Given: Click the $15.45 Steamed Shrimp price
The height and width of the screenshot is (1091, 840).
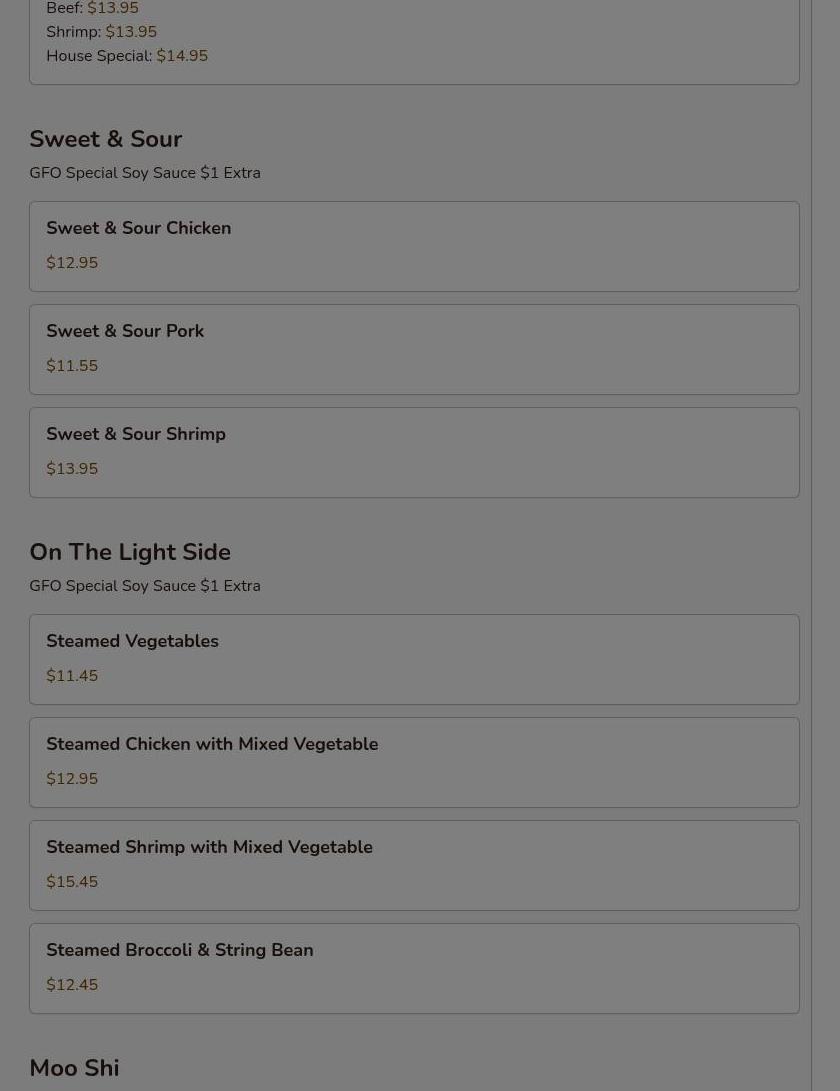Looking at the screenshot, I should [x=72, y=882].
